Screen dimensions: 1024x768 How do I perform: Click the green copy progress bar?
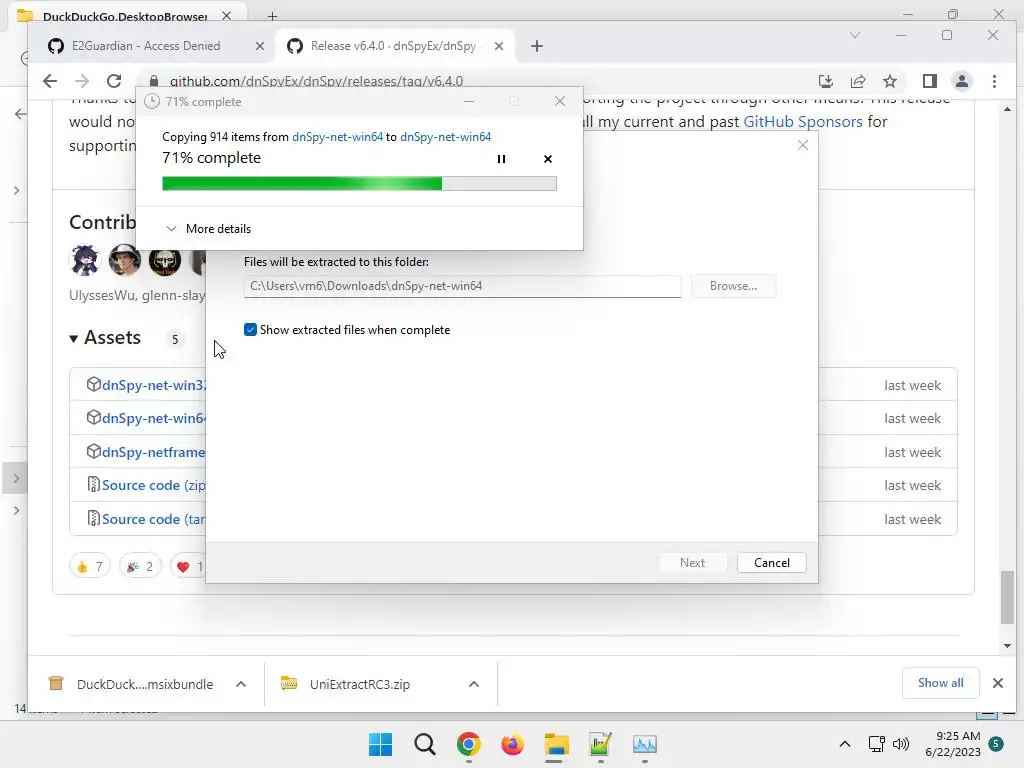pos(359,184)
